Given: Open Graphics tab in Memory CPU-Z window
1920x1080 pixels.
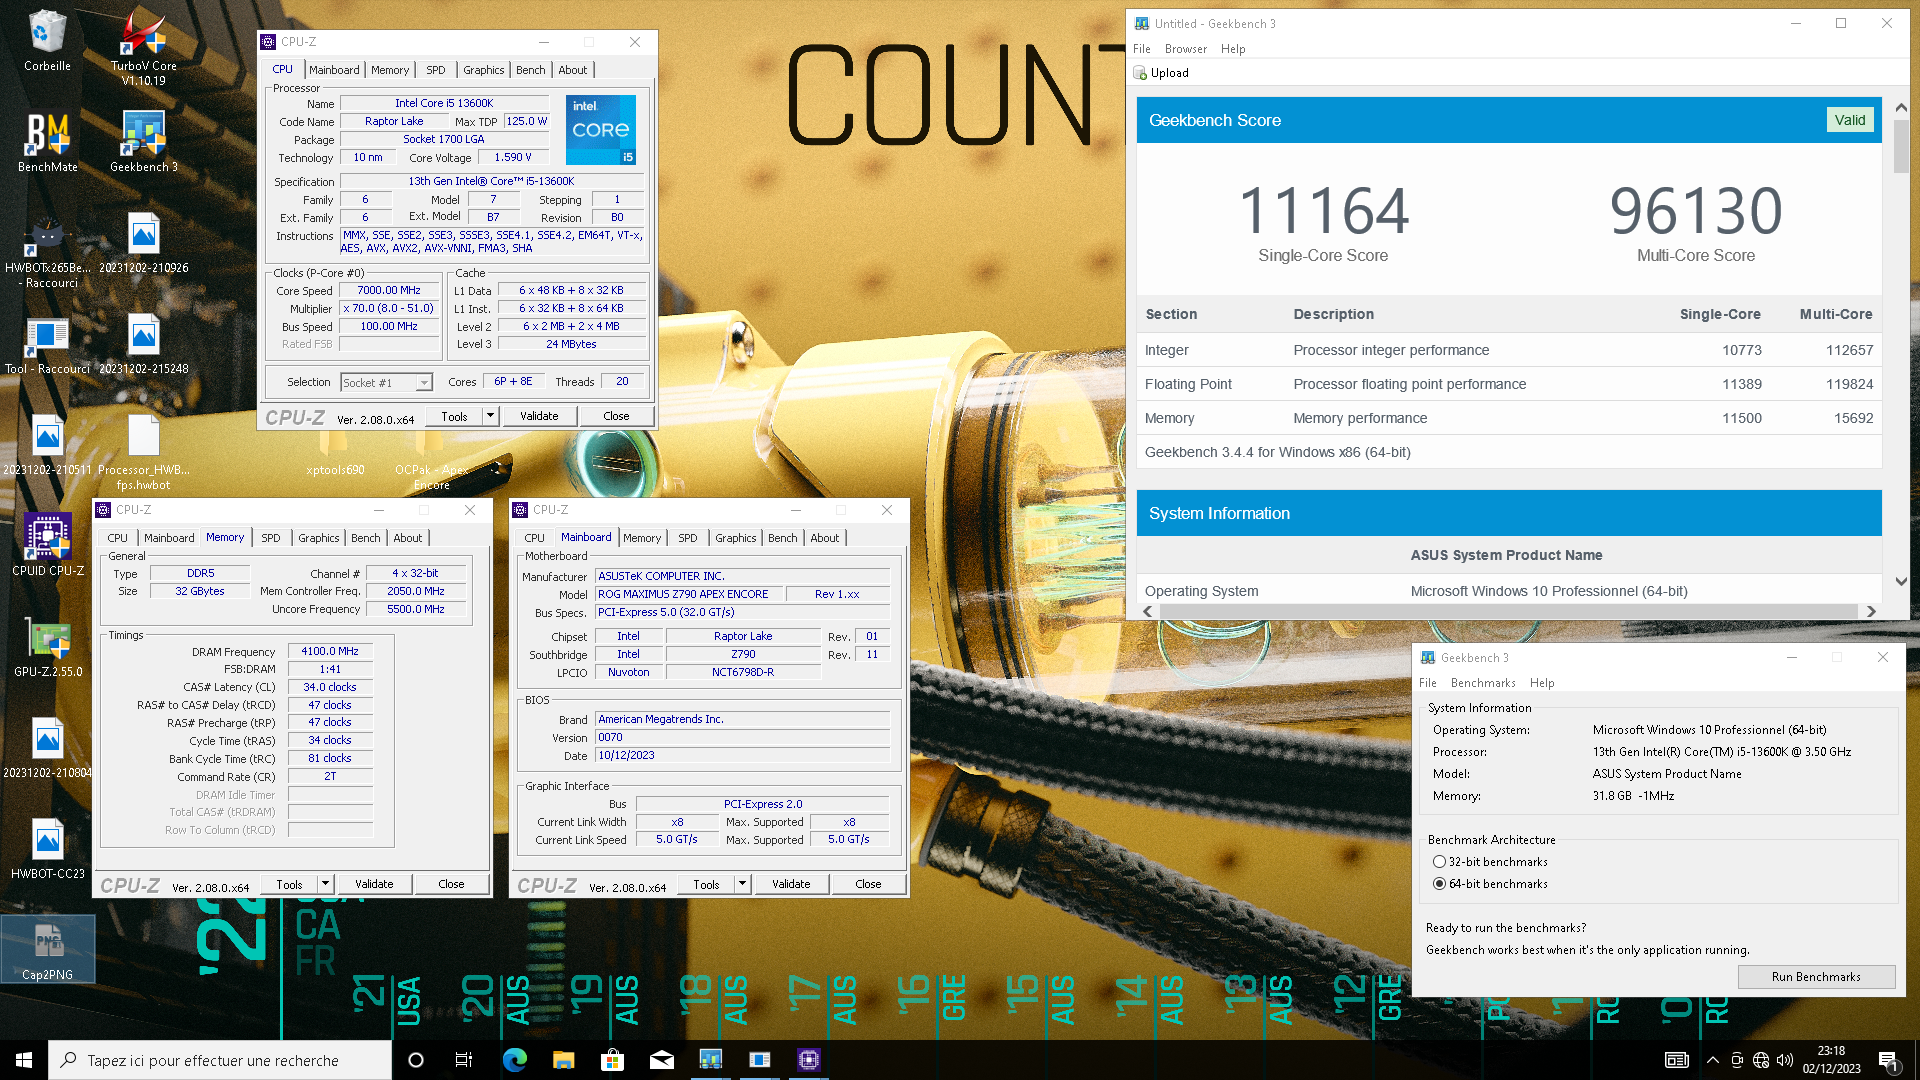Looking at the screenshot, I should (319, 538).
